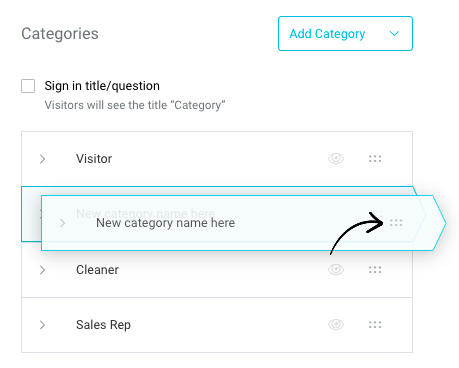This screenshot has width=459, height=368.
Task: Select the Sales Rep category name
Action: [x=103, y=325]
